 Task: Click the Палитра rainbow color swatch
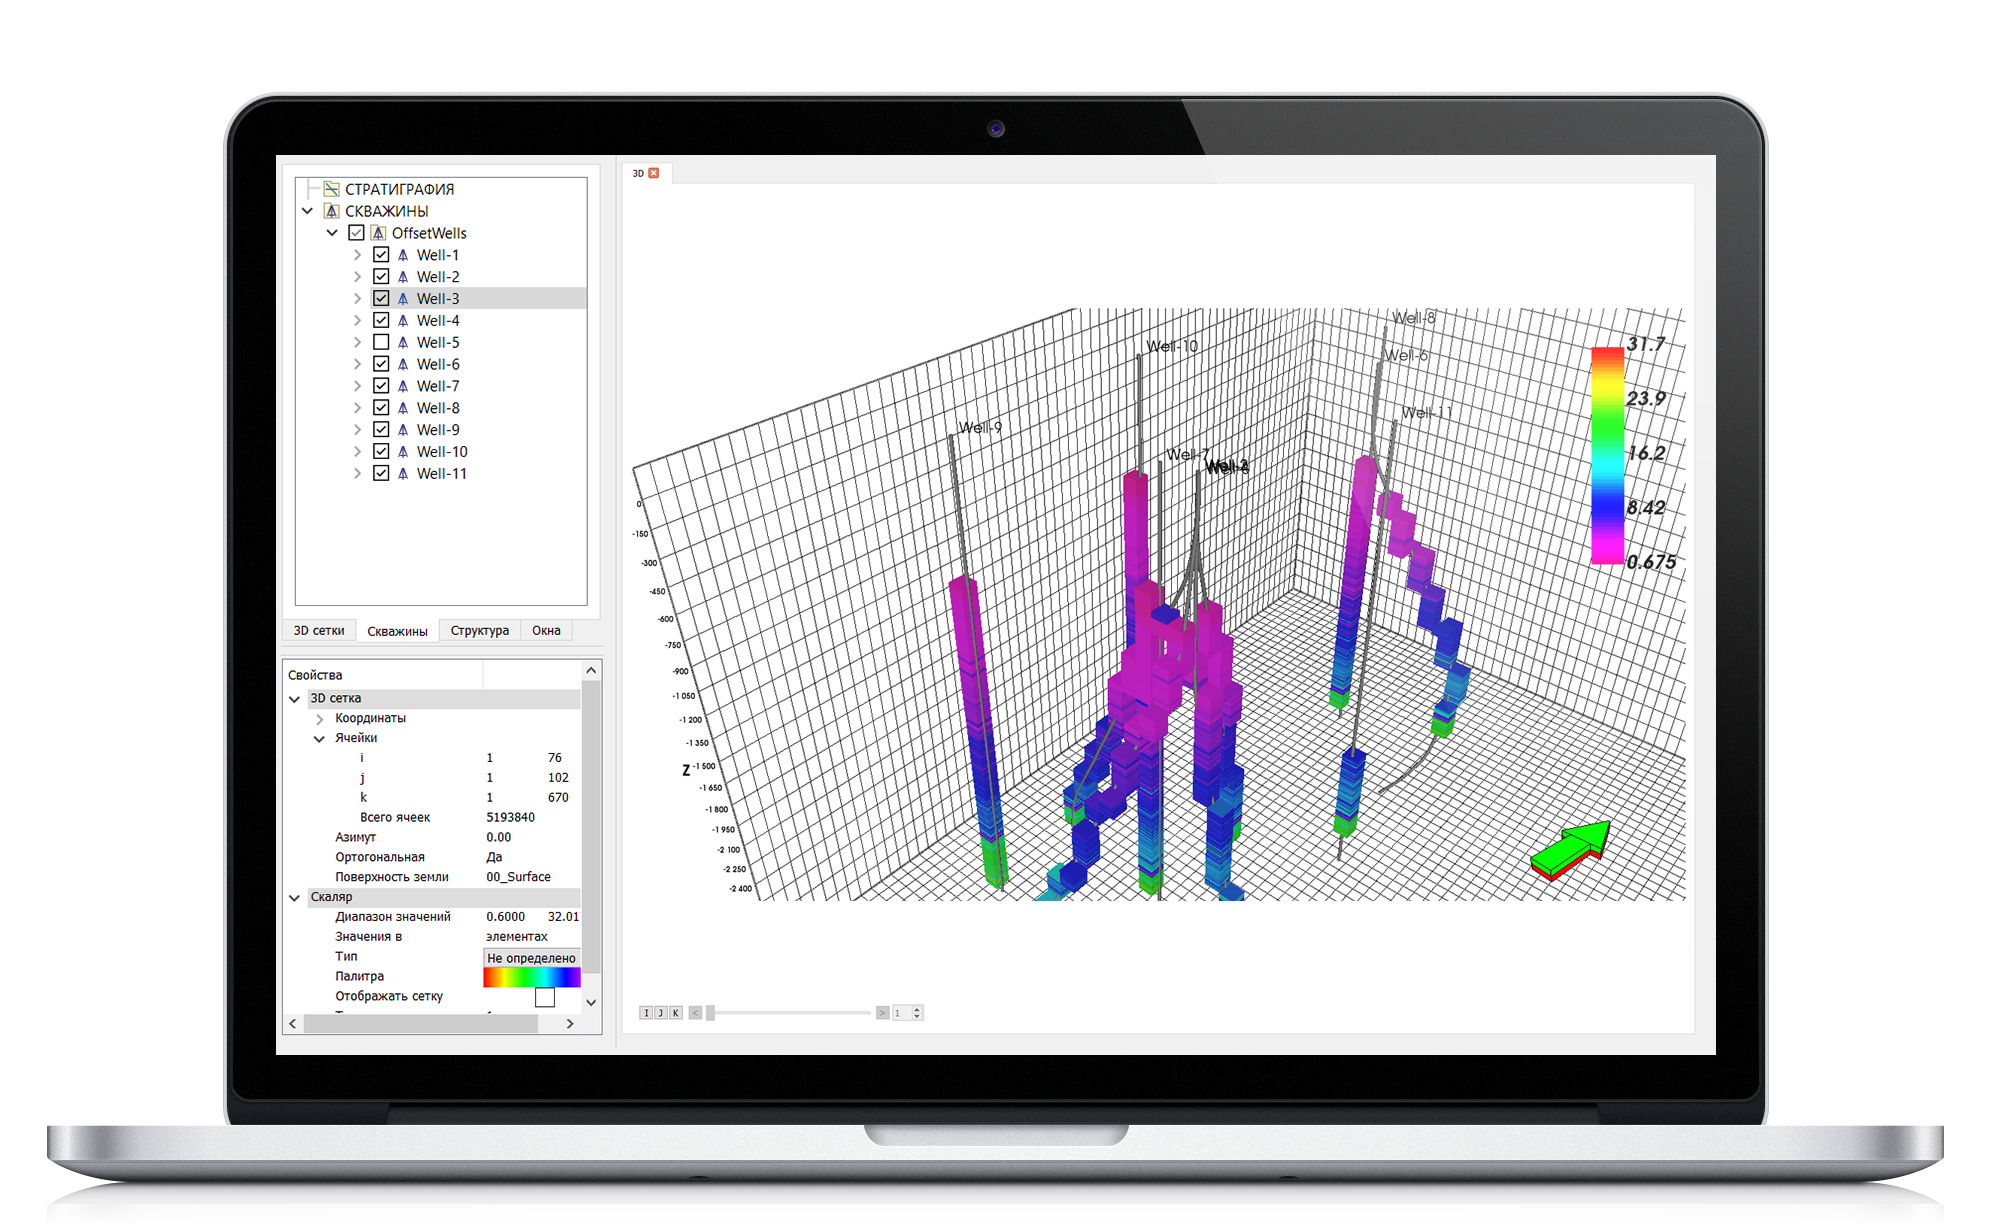(531, 978)
